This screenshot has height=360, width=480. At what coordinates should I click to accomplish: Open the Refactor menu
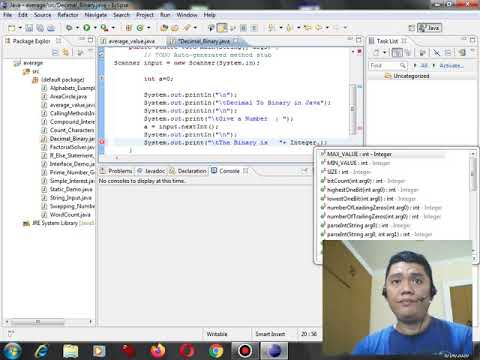68,15
